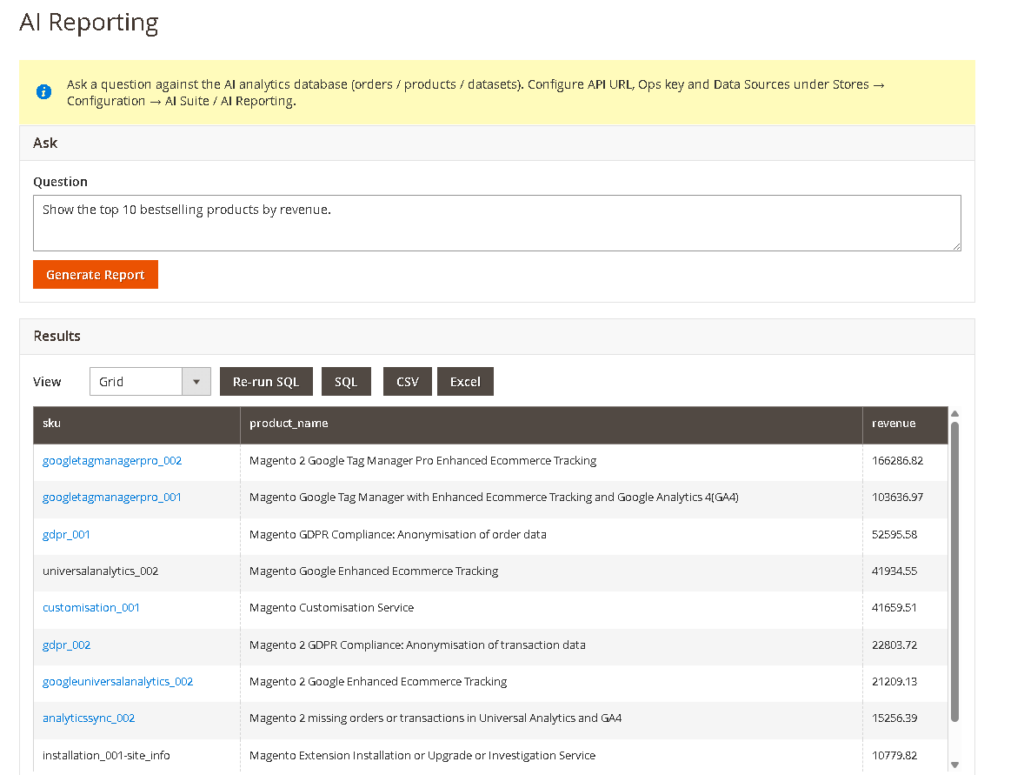Image resolution: width=1024 pixels, height=775 pixels.
Task: Open the googleuniversalanalytics_002 sku link
Action: [x=118, y=681]
